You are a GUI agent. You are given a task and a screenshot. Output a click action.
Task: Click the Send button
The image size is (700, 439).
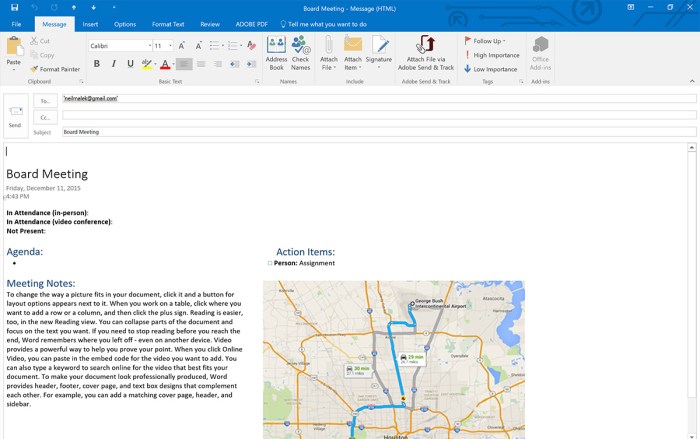[15, 115]
